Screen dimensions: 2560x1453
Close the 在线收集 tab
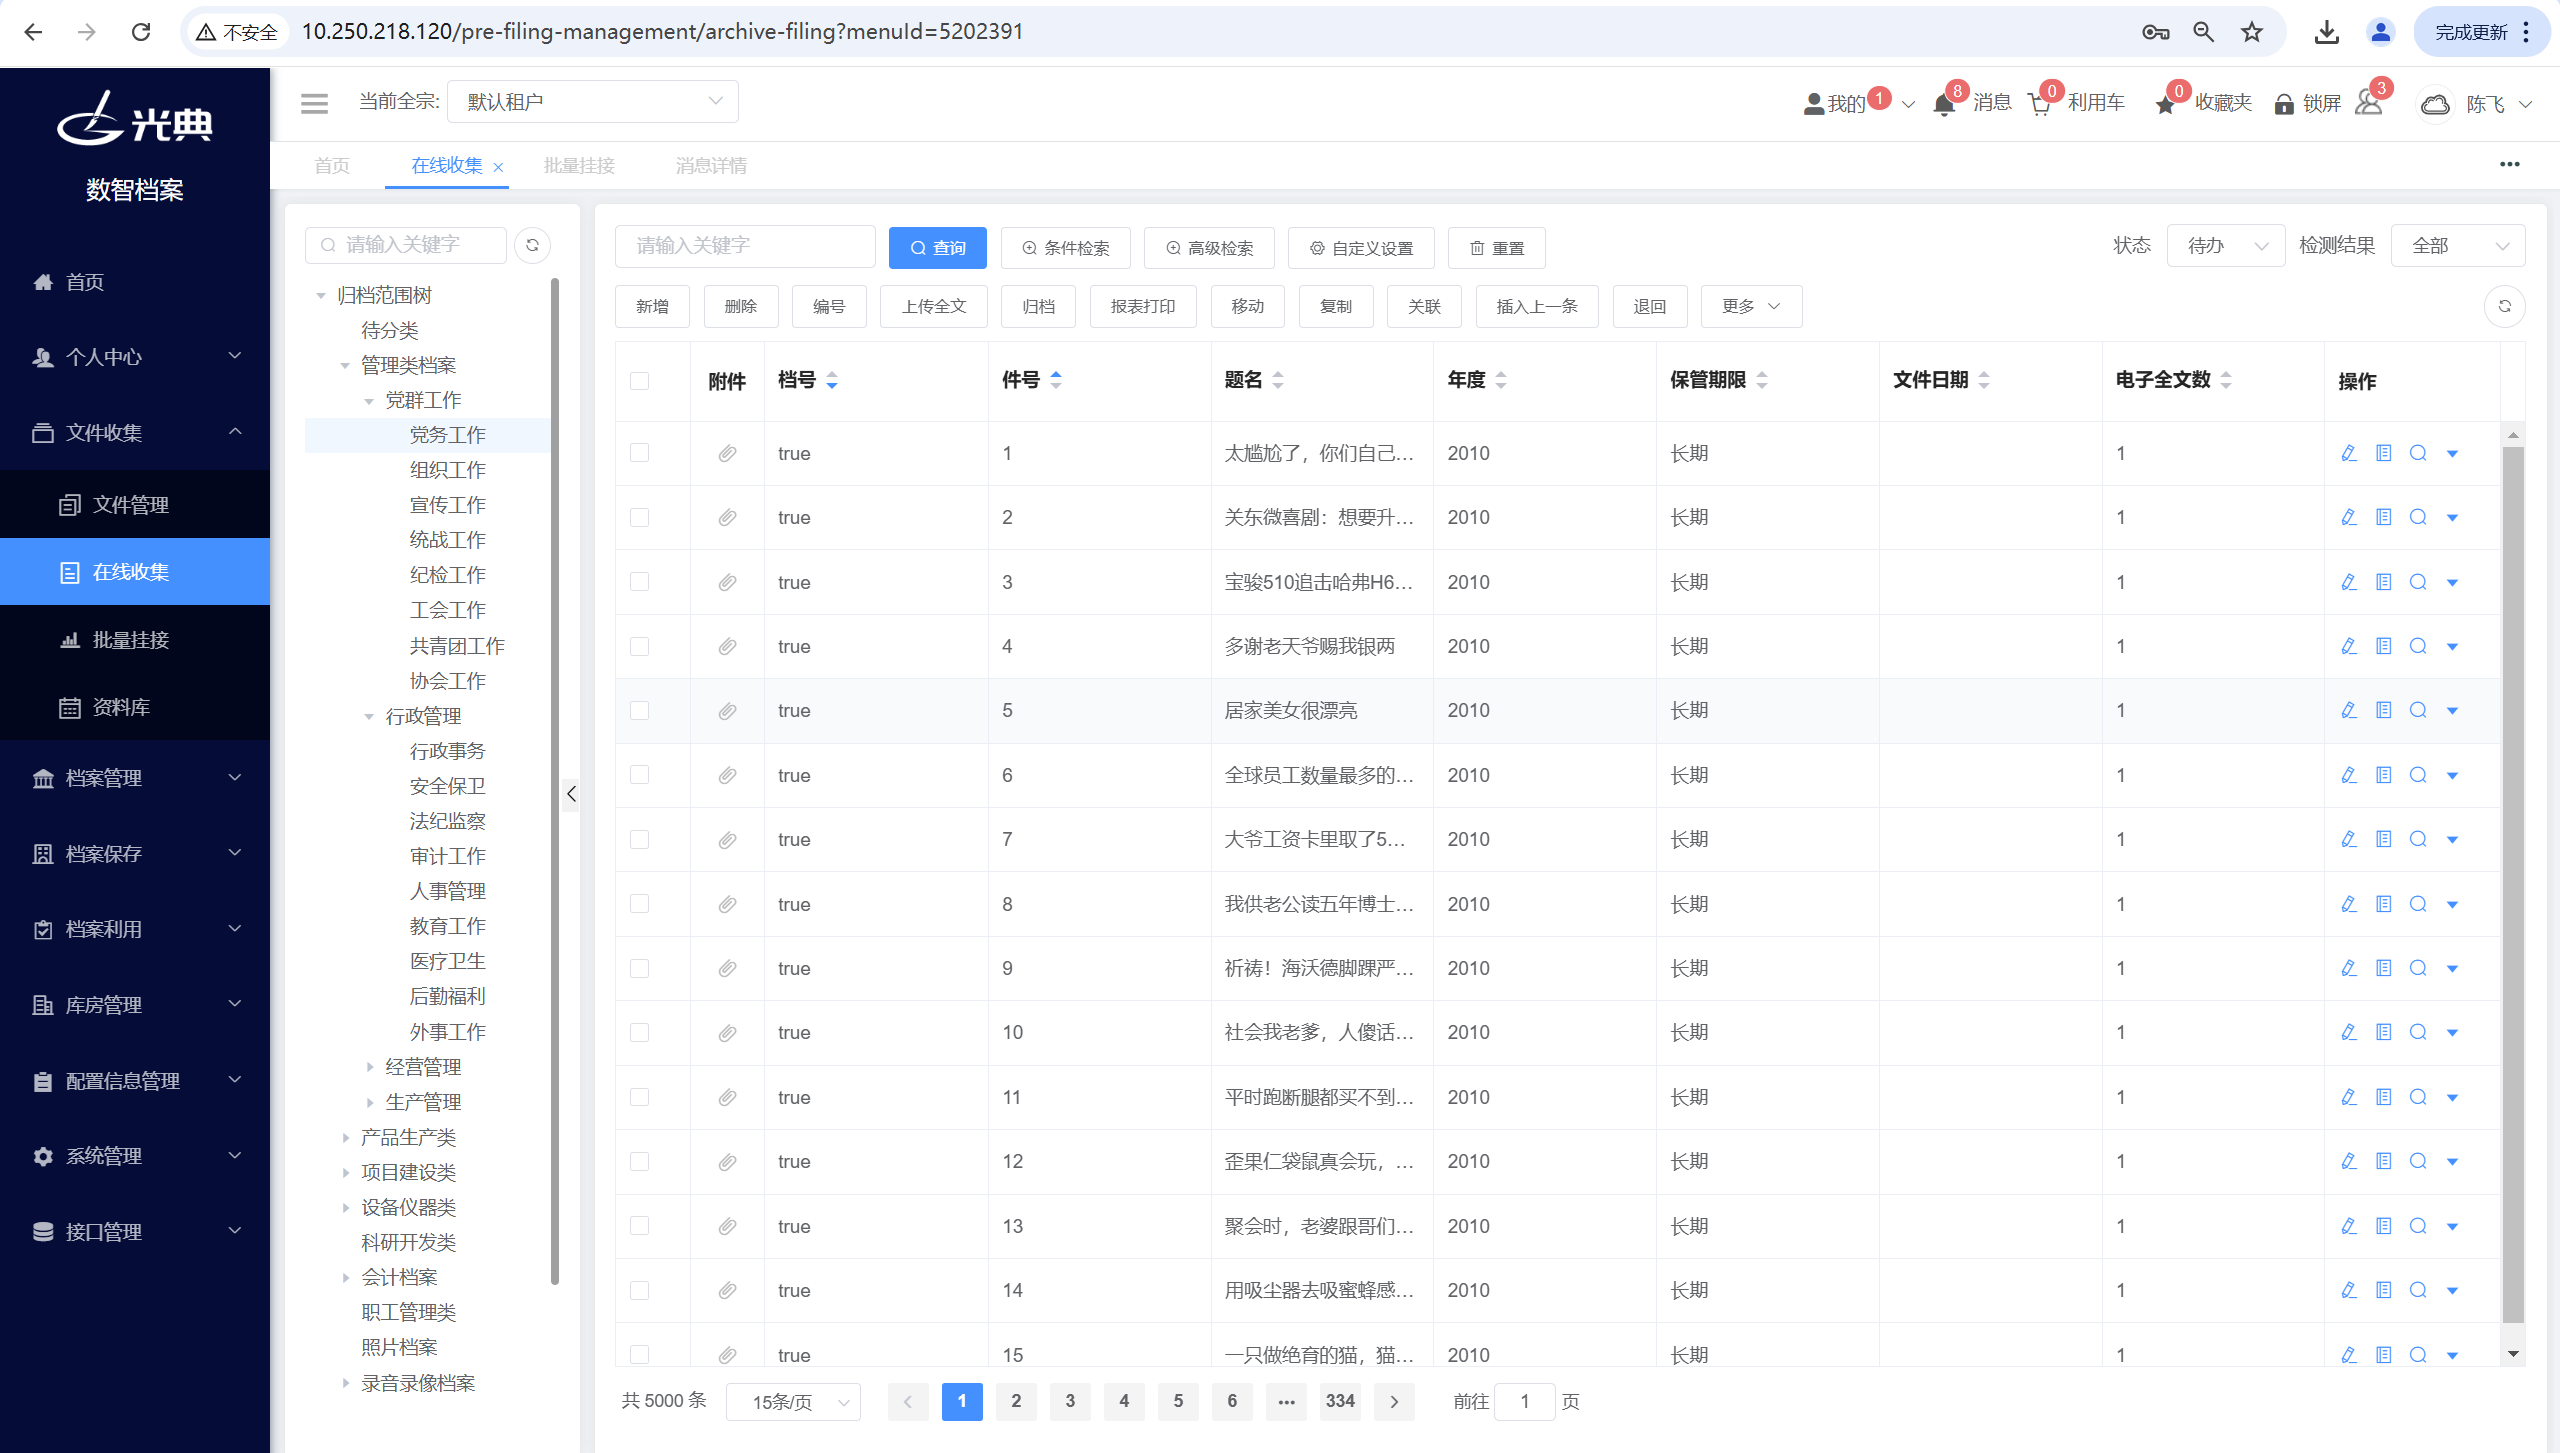tap(498, 167)
